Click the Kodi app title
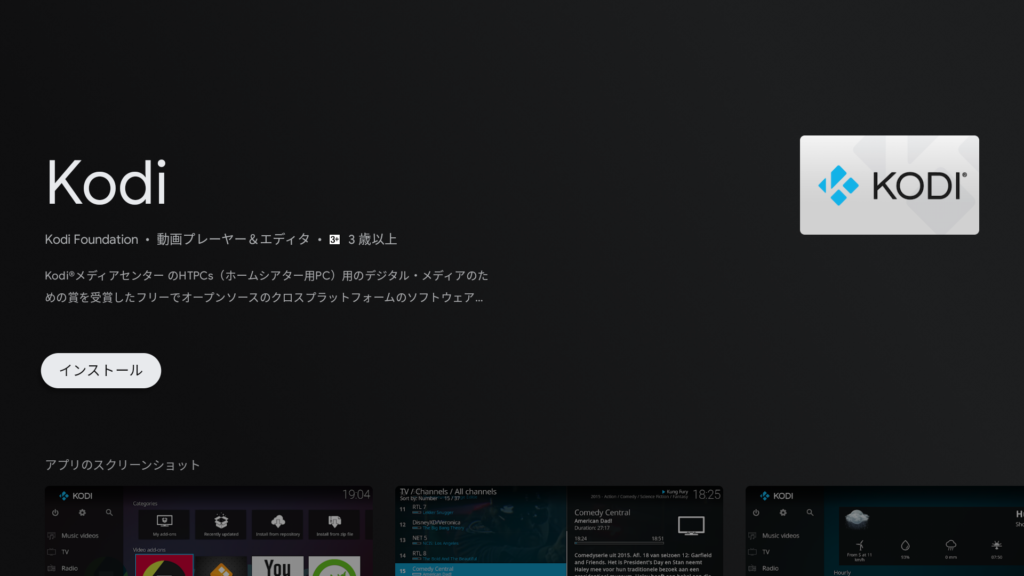Image resolution: width=1024 pixels, height=576 pixels. coord(106,183)
